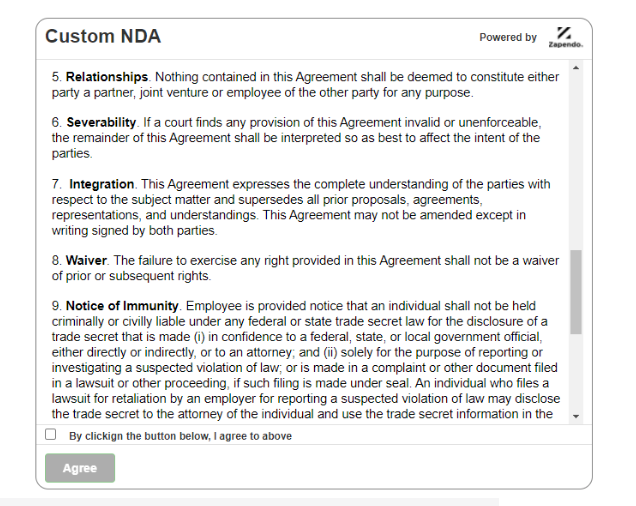Click scrollbar track above the thumb
636x506 pixels.
(x=576, y=160)
